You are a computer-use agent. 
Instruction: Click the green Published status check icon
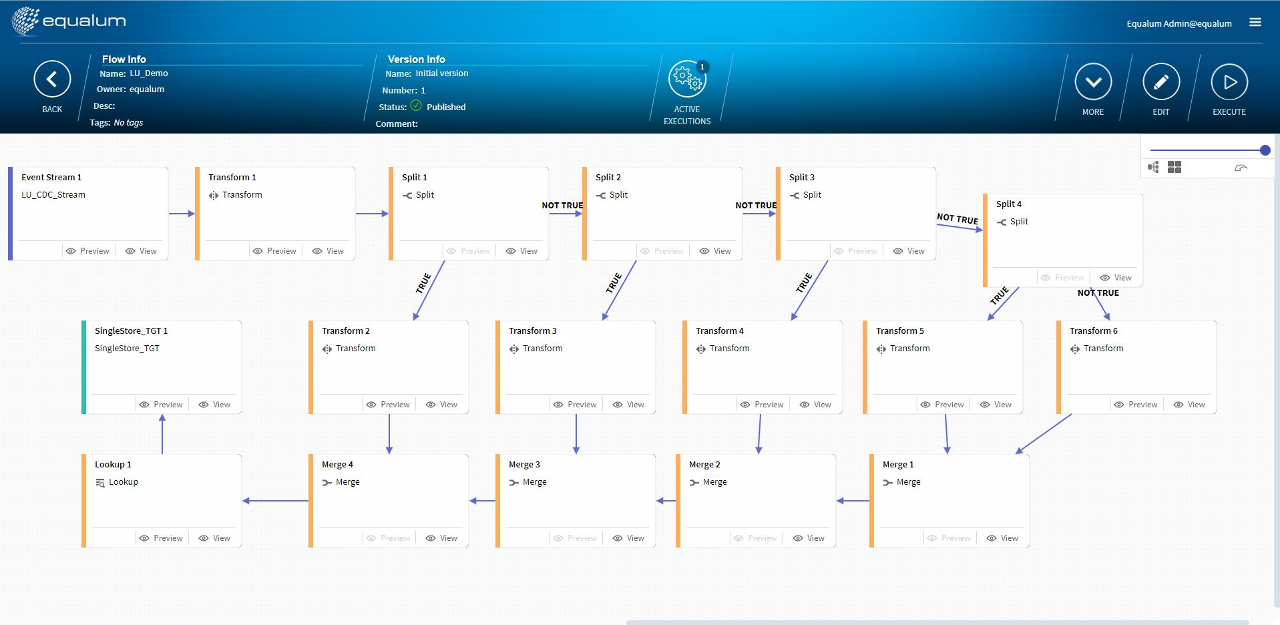tap(416, 105)
